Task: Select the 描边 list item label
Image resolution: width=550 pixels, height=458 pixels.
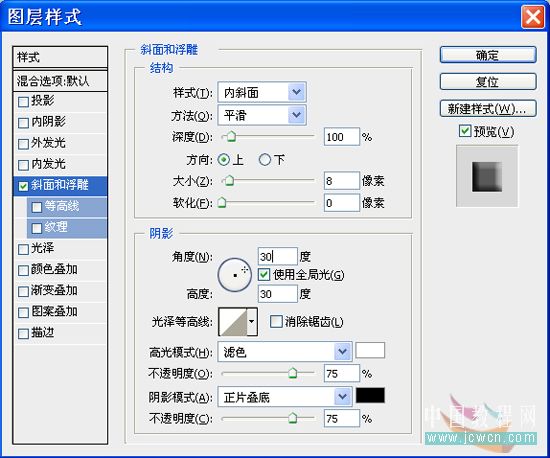Action: coord(43,332)
